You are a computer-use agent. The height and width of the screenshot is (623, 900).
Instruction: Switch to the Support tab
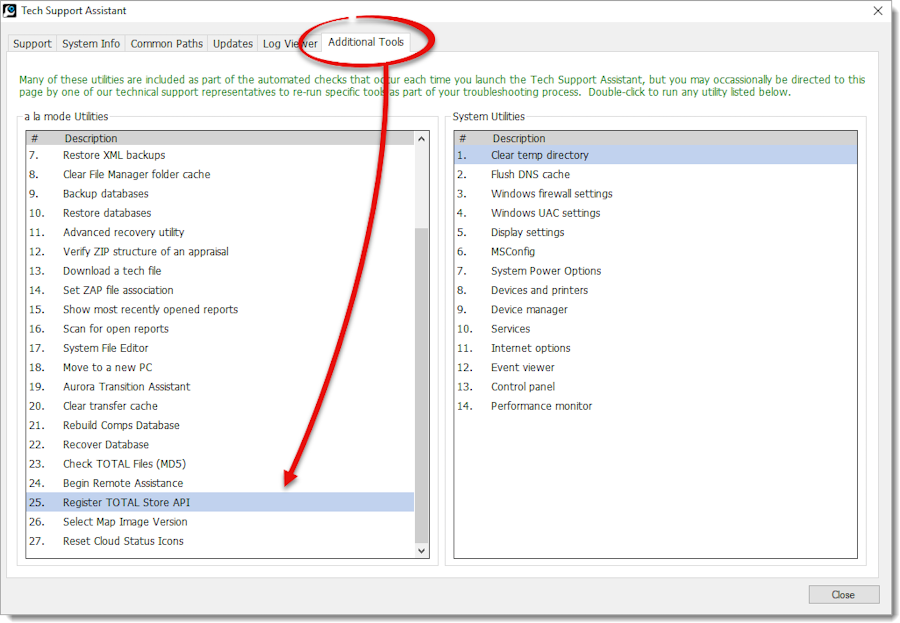click(x=32, y=44)
